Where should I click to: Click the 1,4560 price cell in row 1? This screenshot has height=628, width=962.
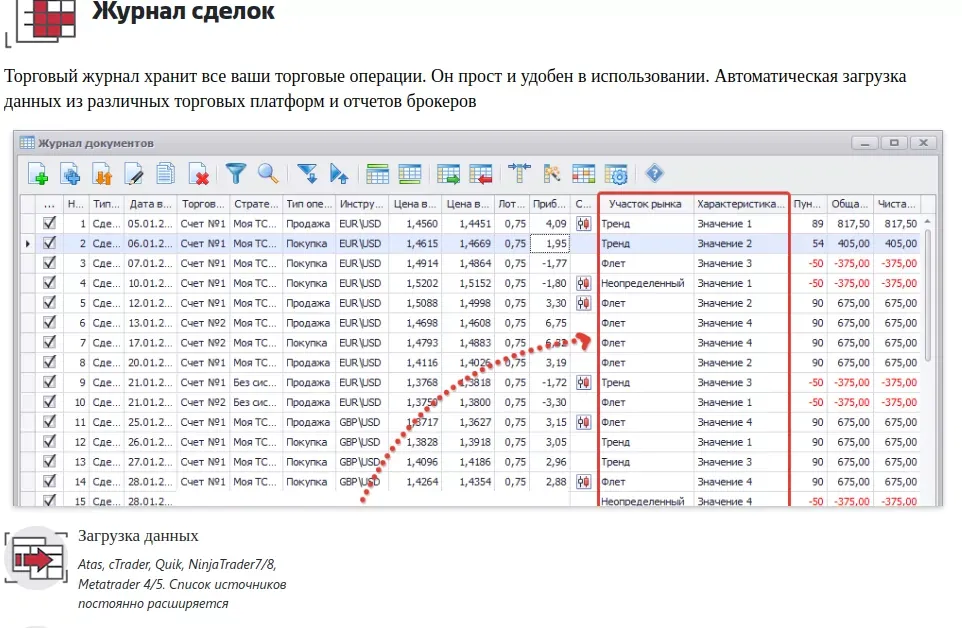(x=415, y=224)
